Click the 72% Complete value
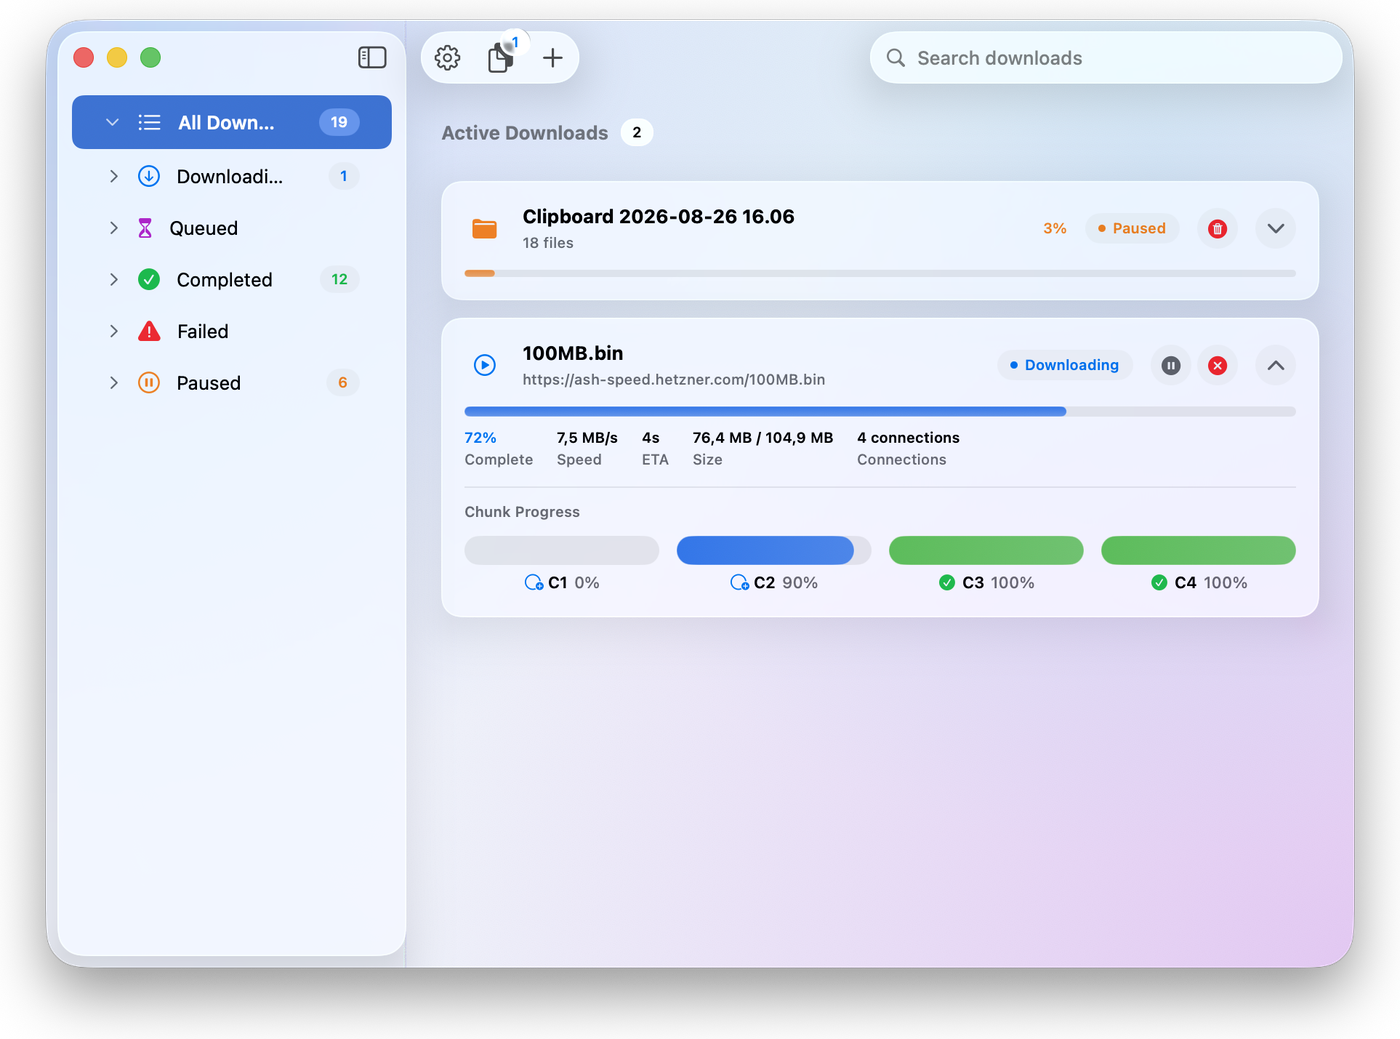This screenshot has height=1039, width=1400. [x=481, y=438]
